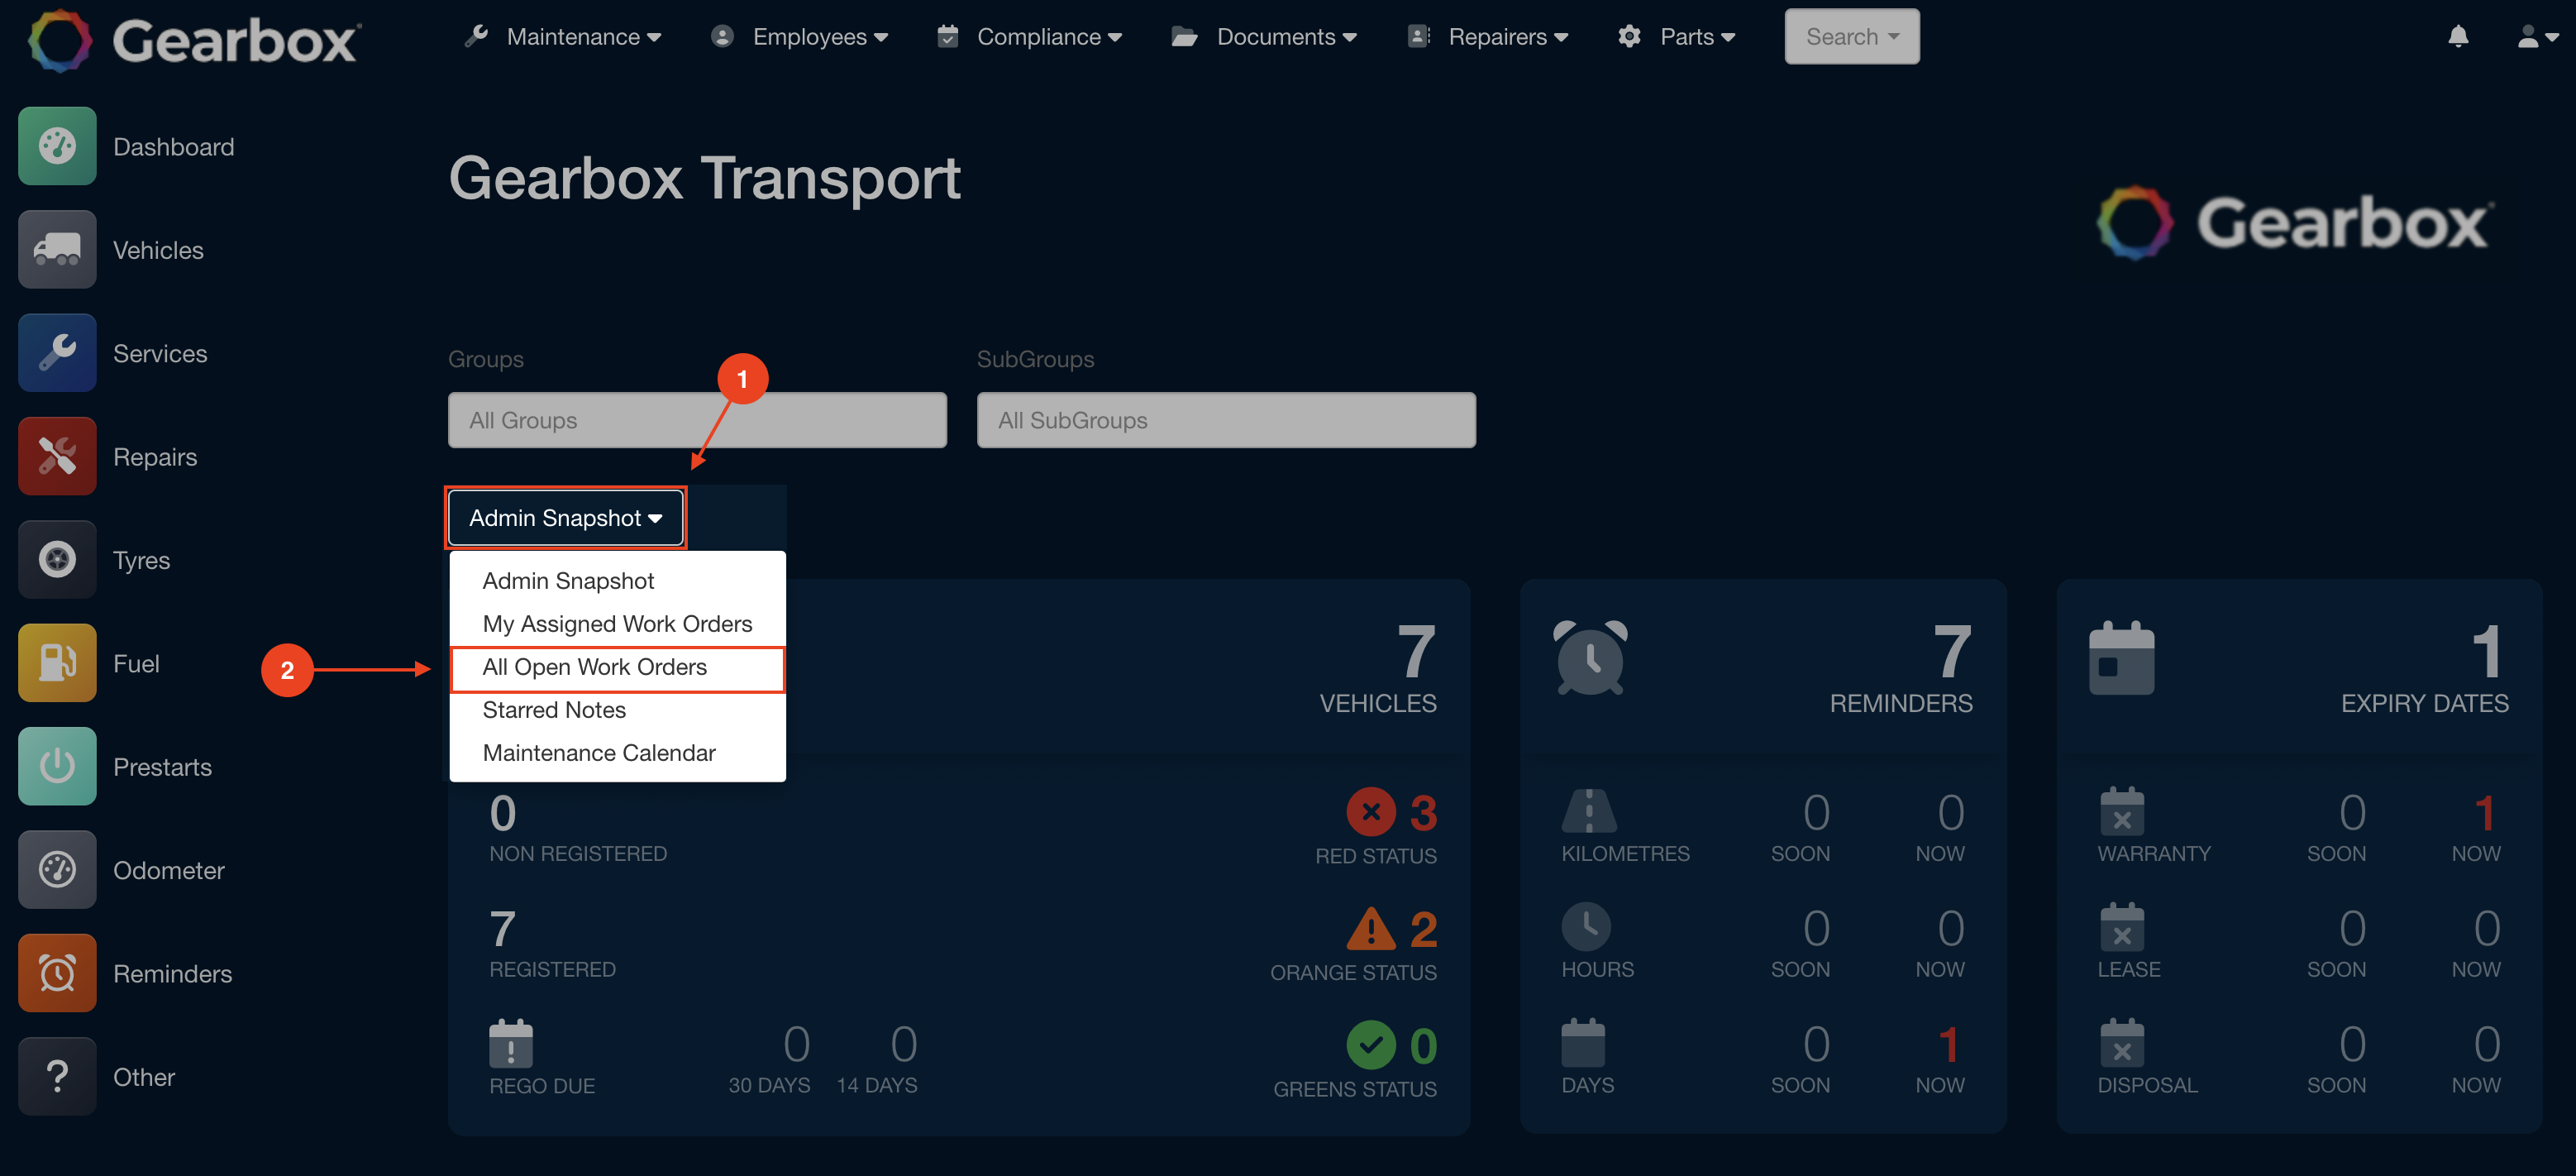2576x1176 pixels.
Task: Open the Prestarts power icon
Action: click(57, 766)
